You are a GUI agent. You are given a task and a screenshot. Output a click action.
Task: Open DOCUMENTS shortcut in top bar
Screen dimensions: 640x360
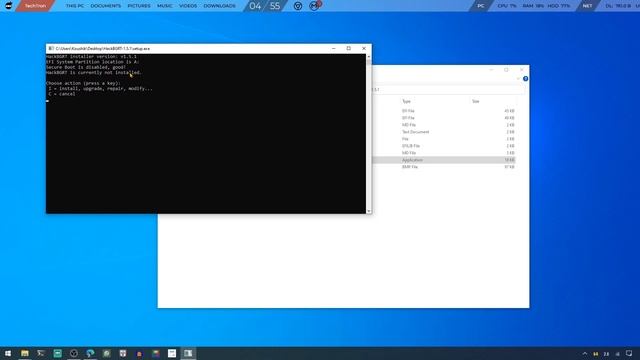coord(105,6)
